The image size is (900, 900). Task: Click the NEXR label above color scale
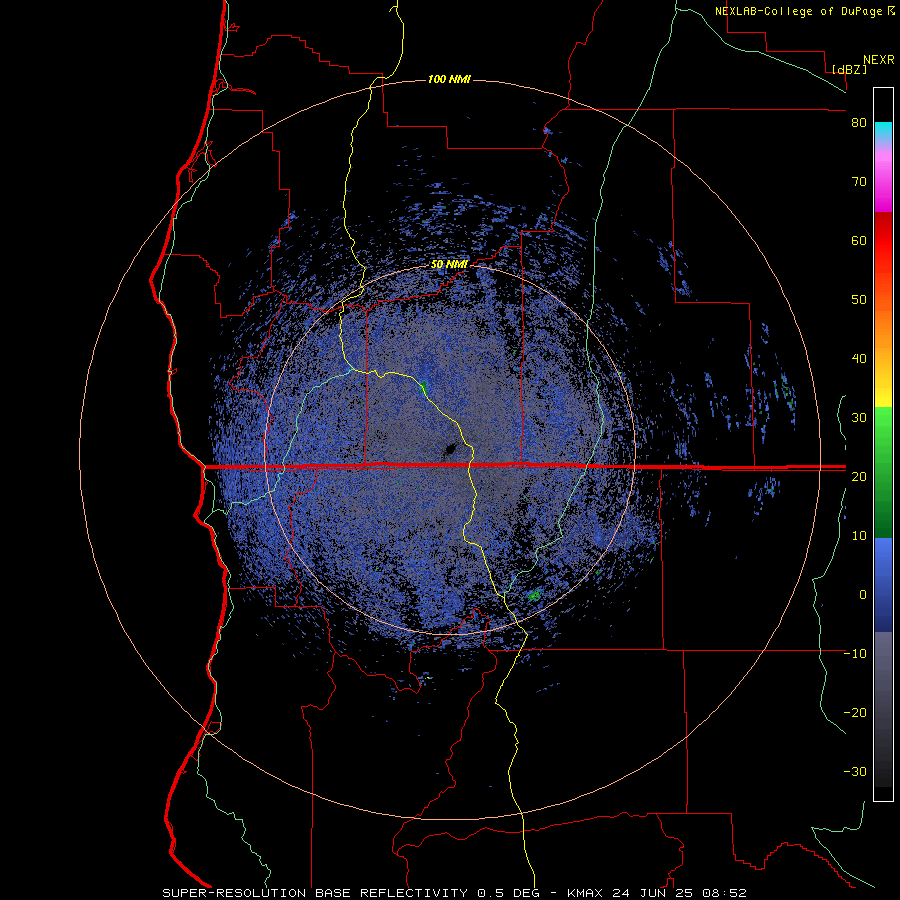click(x=879, y=60)
